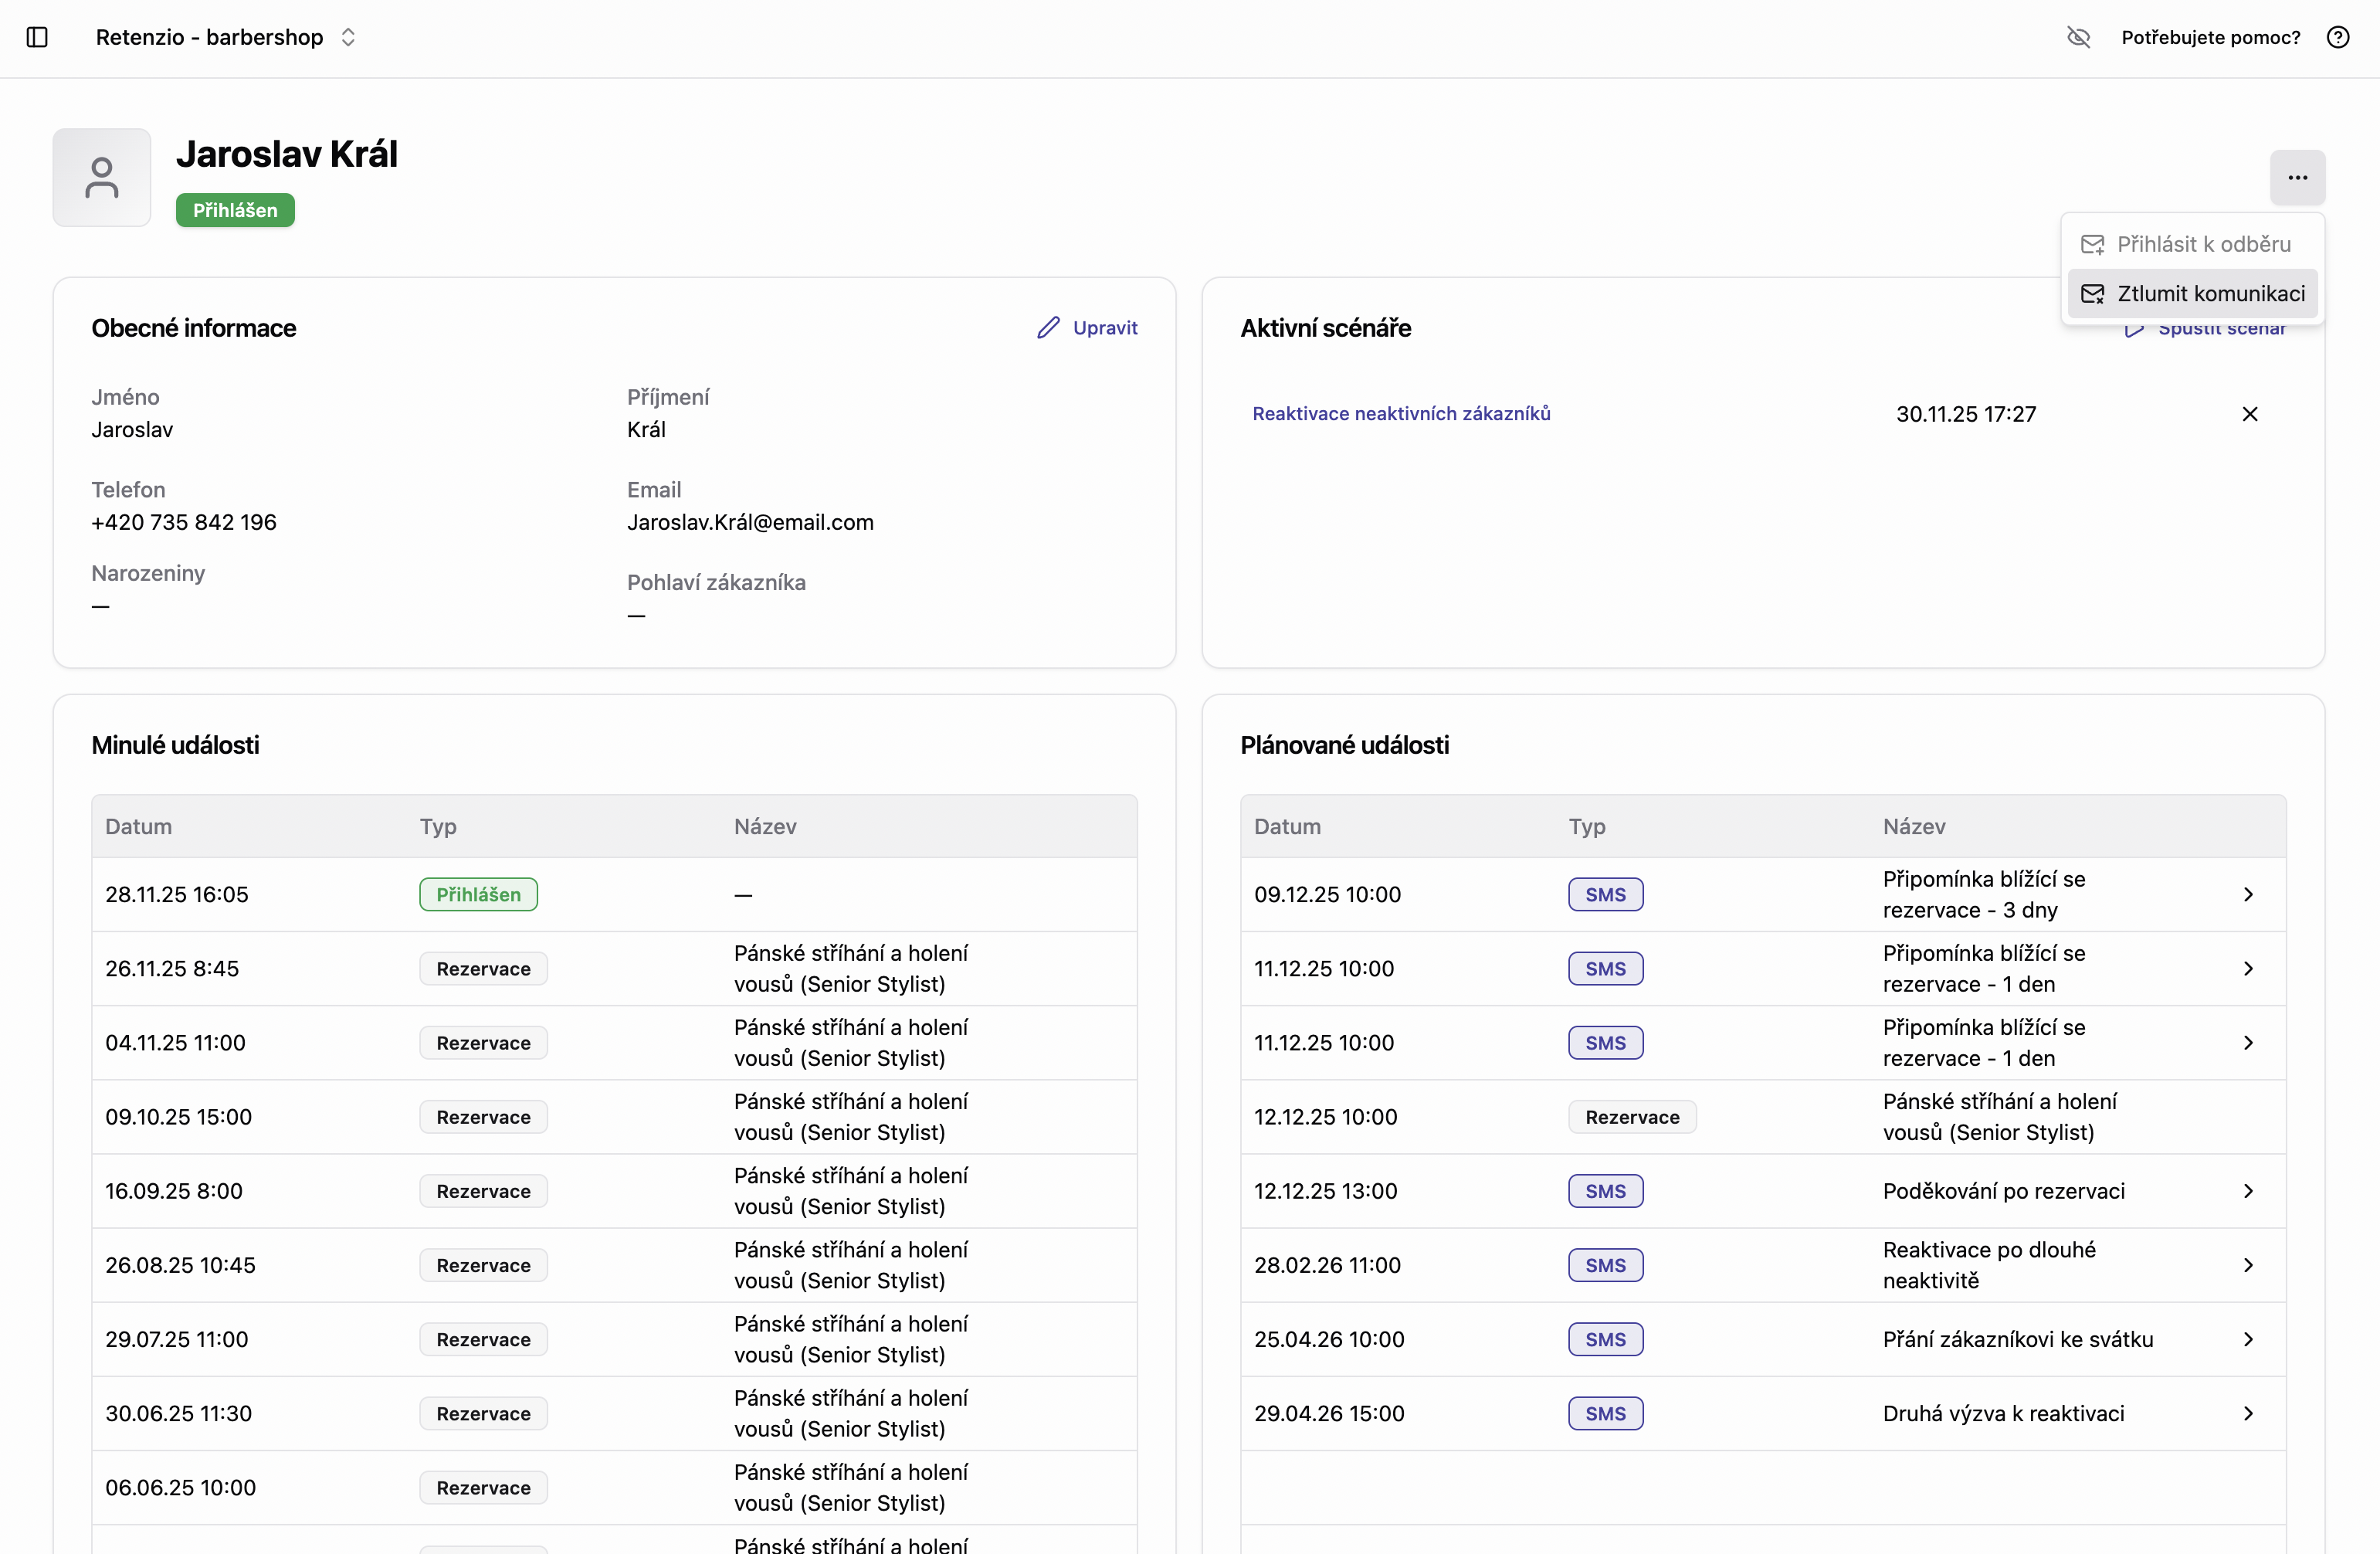Click Jaroslav Král's avatar placeholder icon
This screenshot has width=2380, height=1554.
(102, 177)
